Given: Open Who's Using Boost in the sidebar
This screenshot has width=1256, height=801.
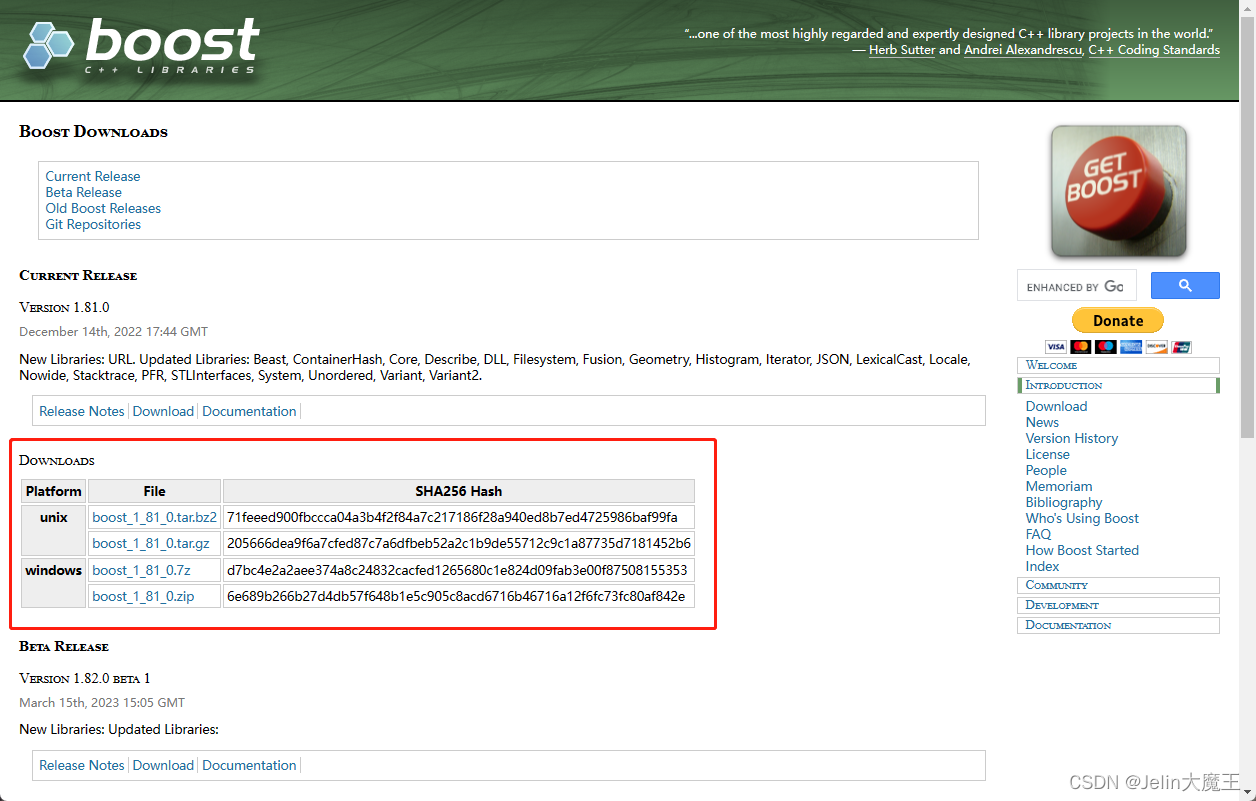Looking at the screenshot, I should pyautogui.click(x=1082, y=518).
